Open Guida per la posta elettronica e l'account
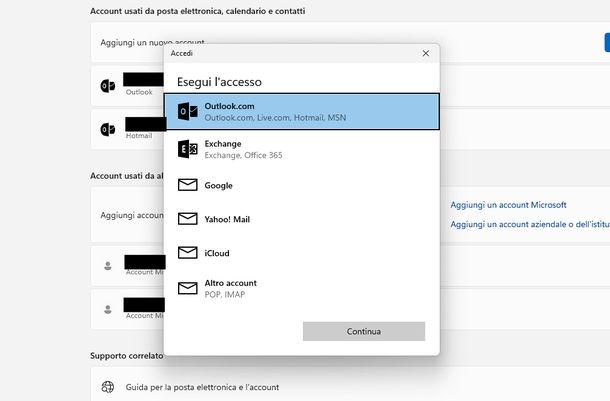This screenshot has width=610, height=401. (x=202, y=387)
